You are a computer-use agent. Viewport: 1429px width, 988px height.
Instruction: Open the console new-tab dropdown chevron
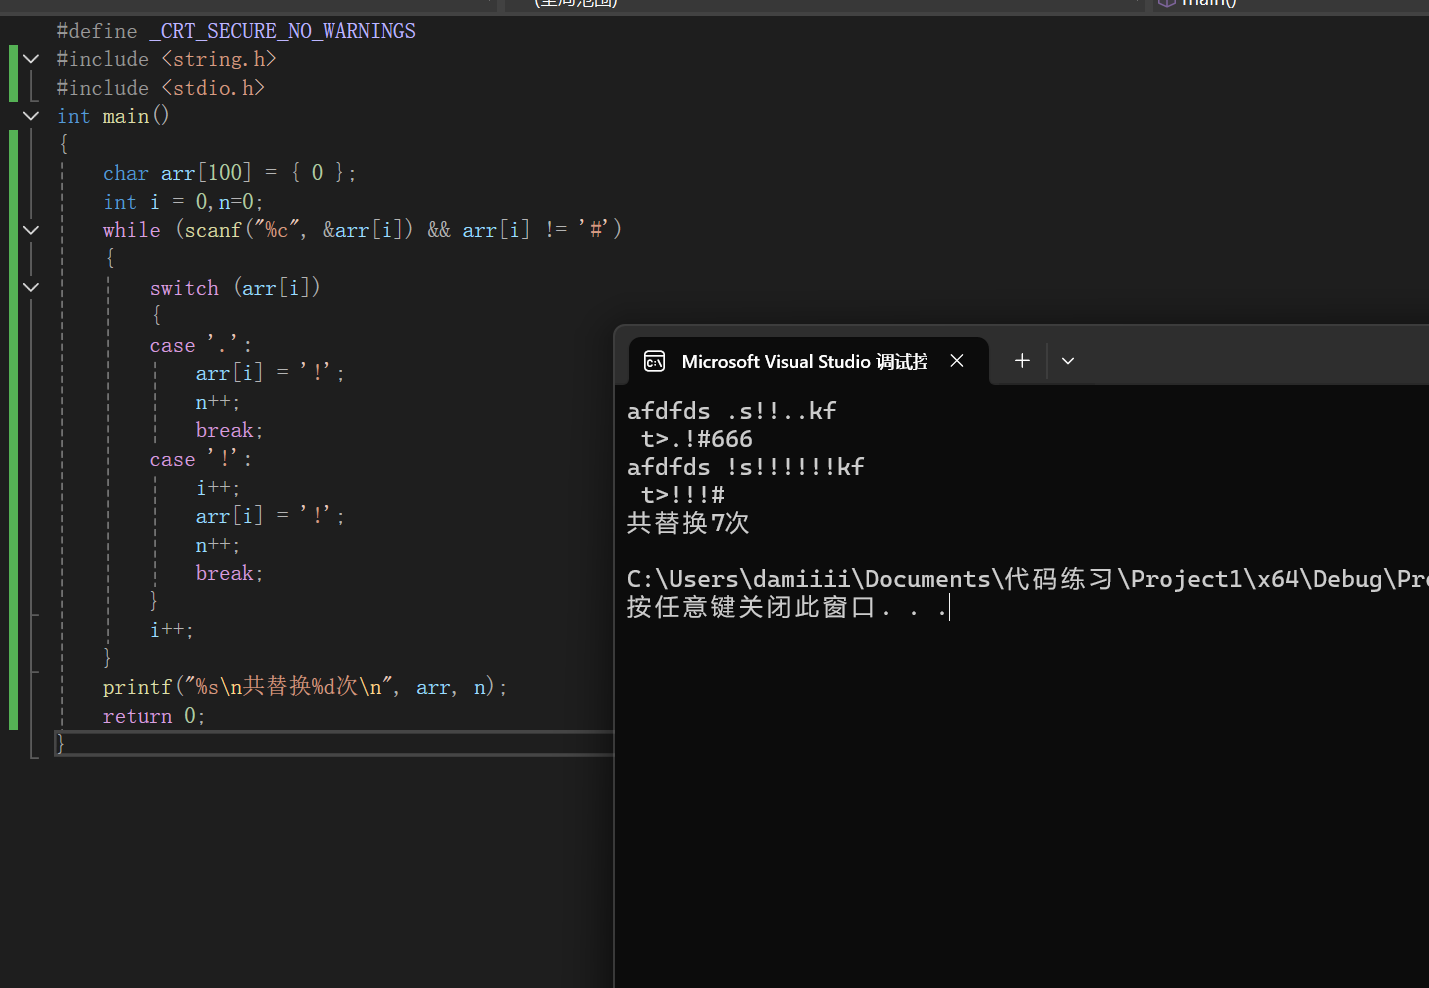(x=1068, y=361)
